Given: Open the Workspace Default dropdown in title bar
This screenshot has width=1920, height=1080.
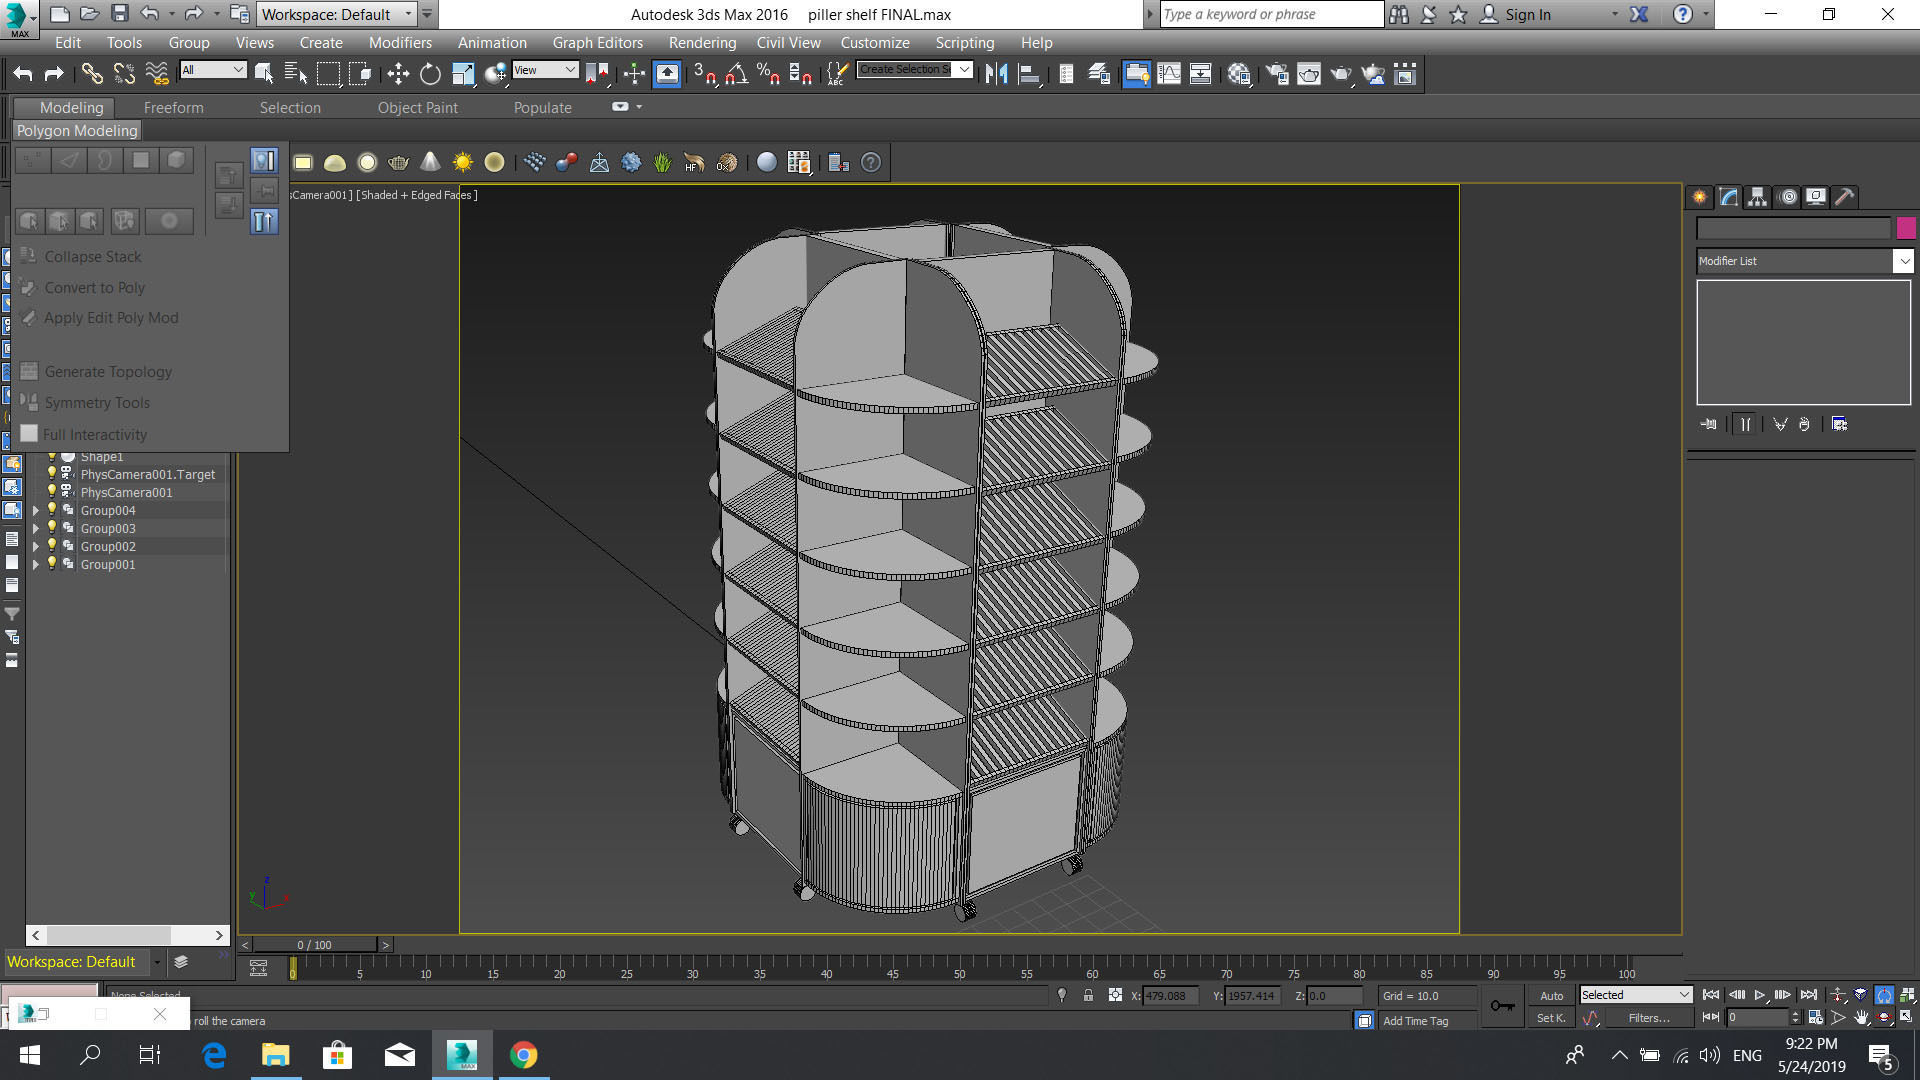Looking at the screenshot, I should click(x=337, y=14).
